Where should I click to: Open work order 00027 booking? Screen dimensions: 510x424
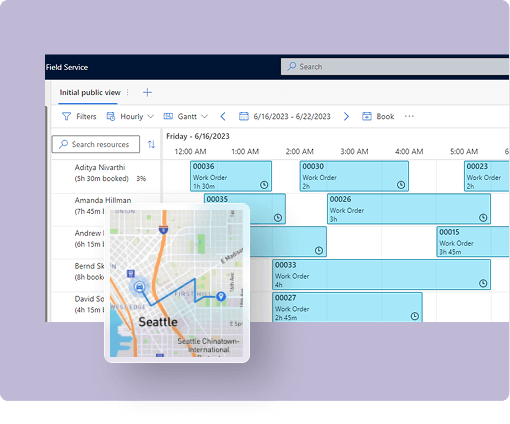coord(347,307)
